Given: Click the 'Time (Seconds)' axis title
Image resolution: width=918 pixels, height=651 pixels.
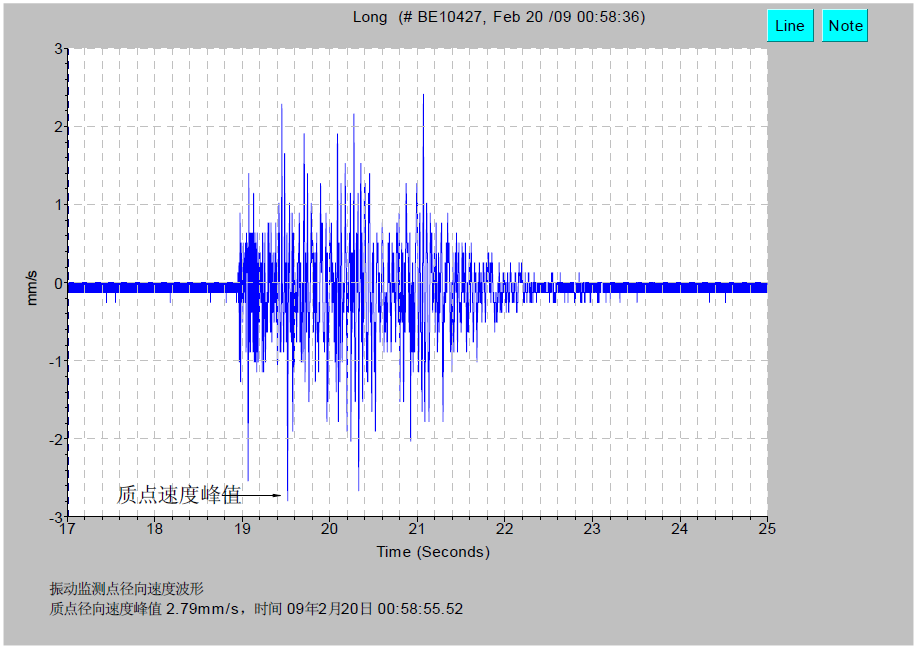Looking at the screenshot, I should pos(433,552).
